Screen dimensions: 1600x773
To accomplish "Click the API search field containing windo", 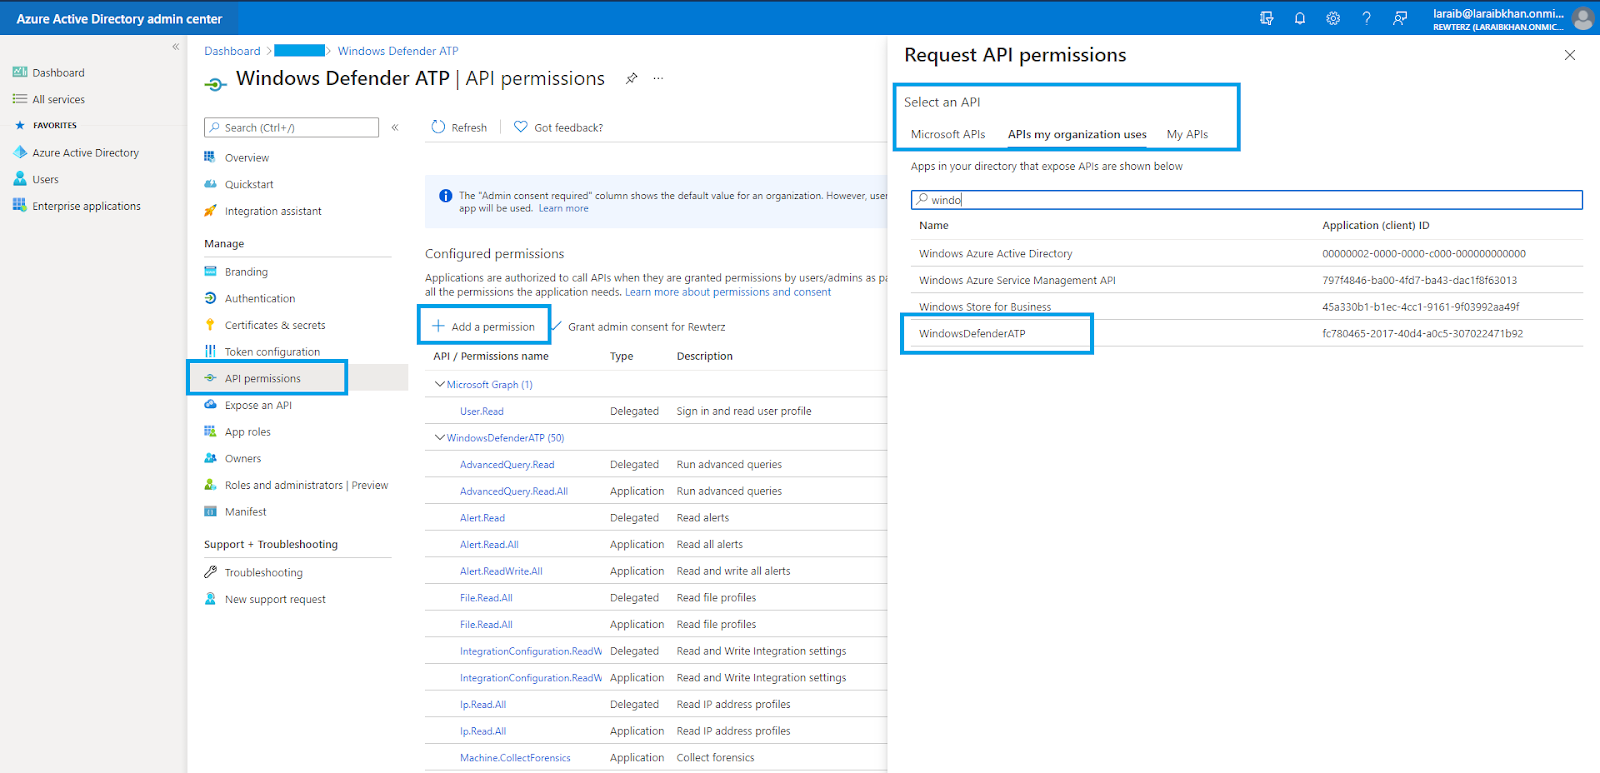I will click(x=1246, y=200).
